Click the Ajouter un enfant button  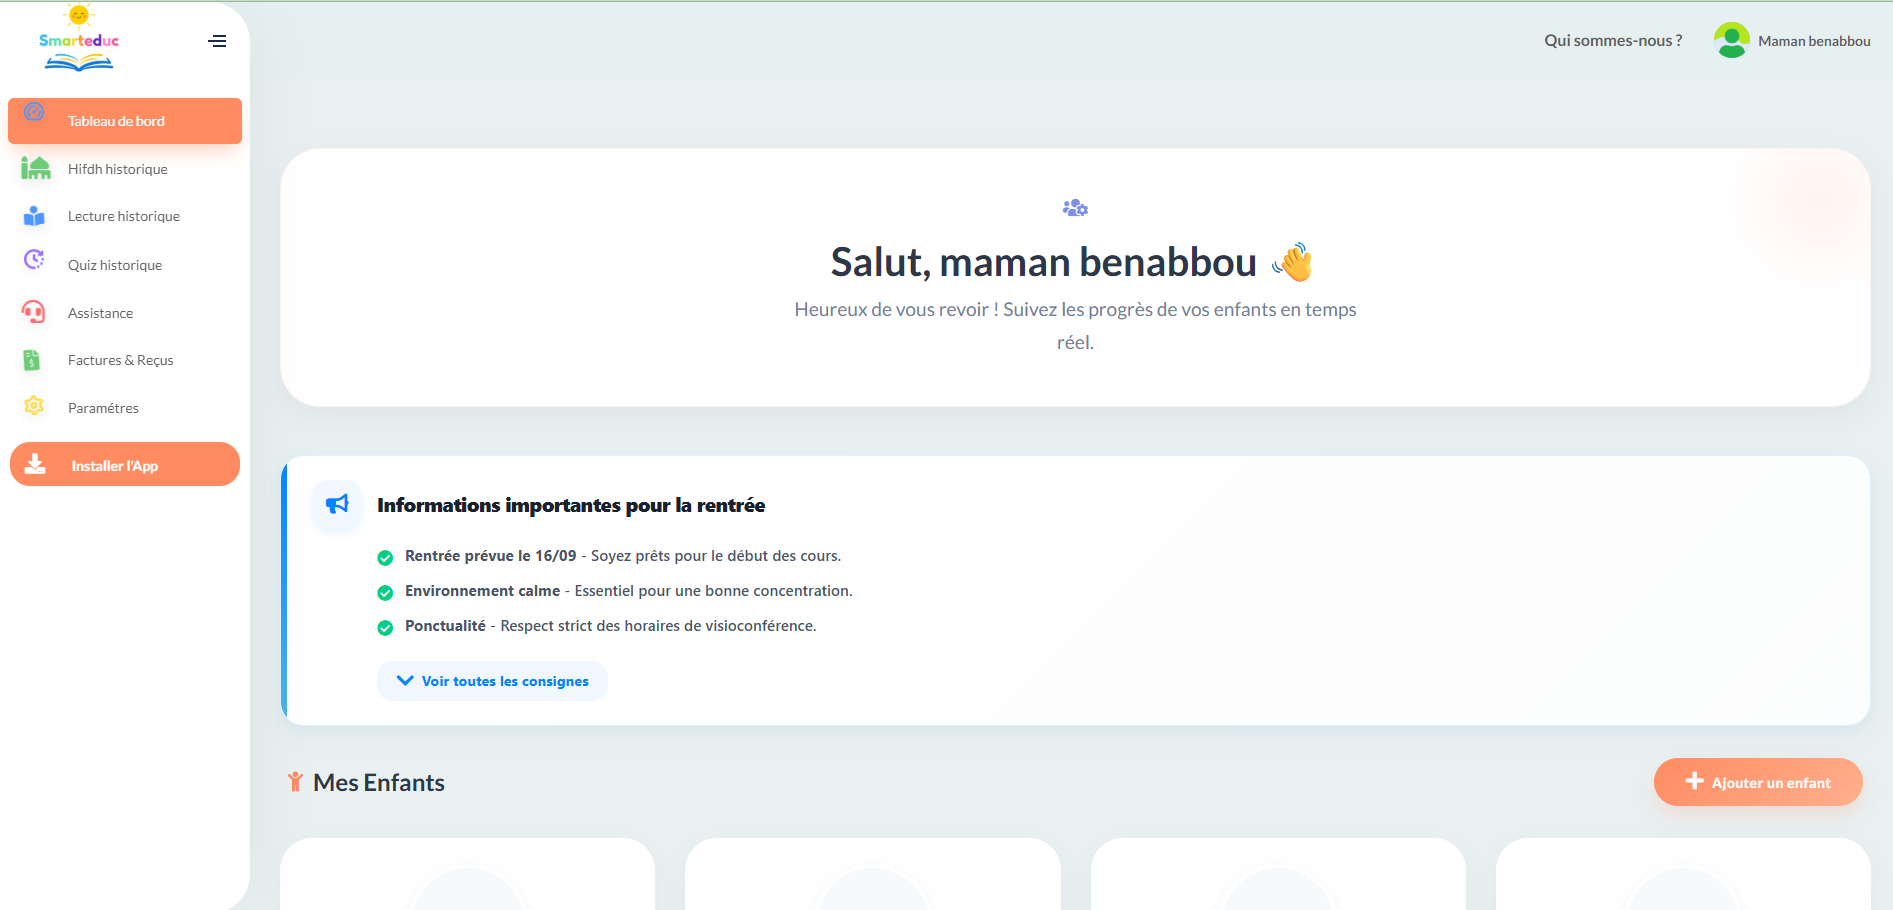click(1758, 782)
